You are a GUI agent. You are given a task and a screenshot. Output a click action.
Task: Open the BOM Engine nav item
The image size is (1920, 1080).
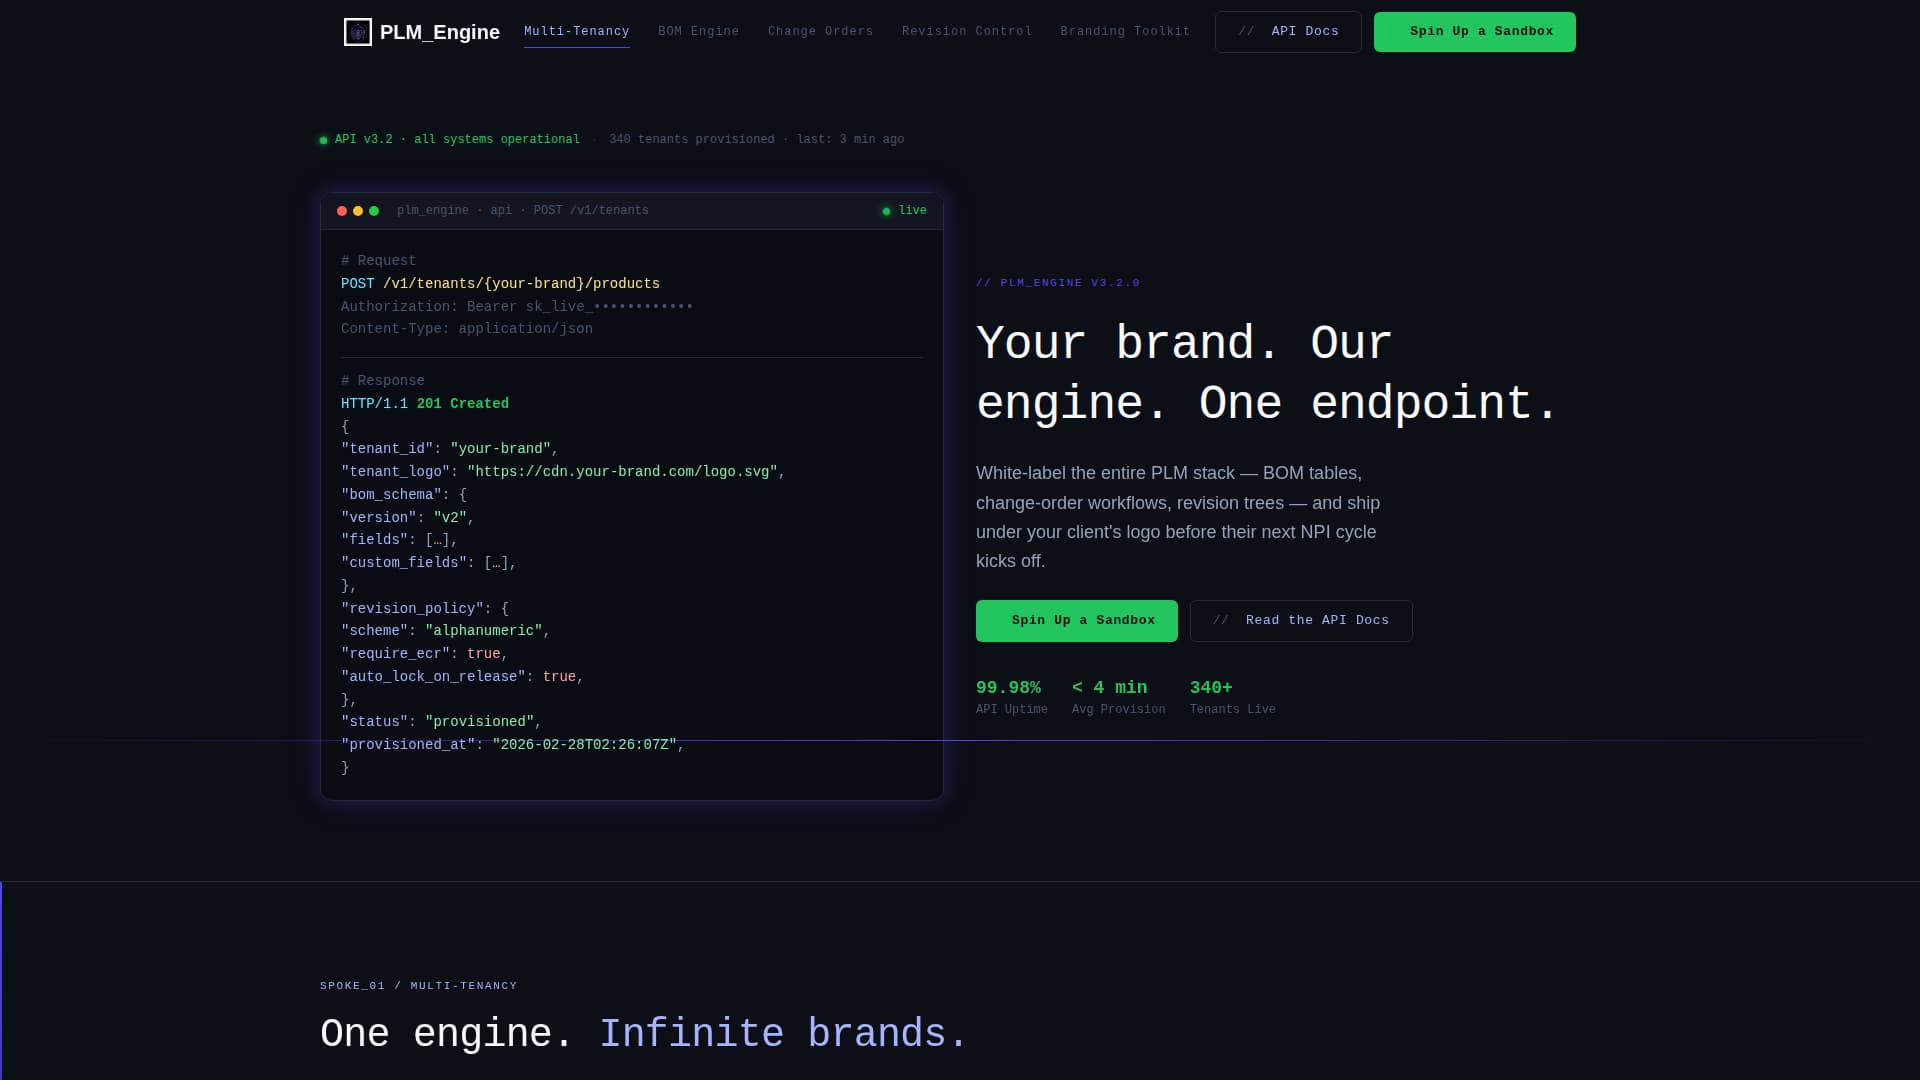698,31
